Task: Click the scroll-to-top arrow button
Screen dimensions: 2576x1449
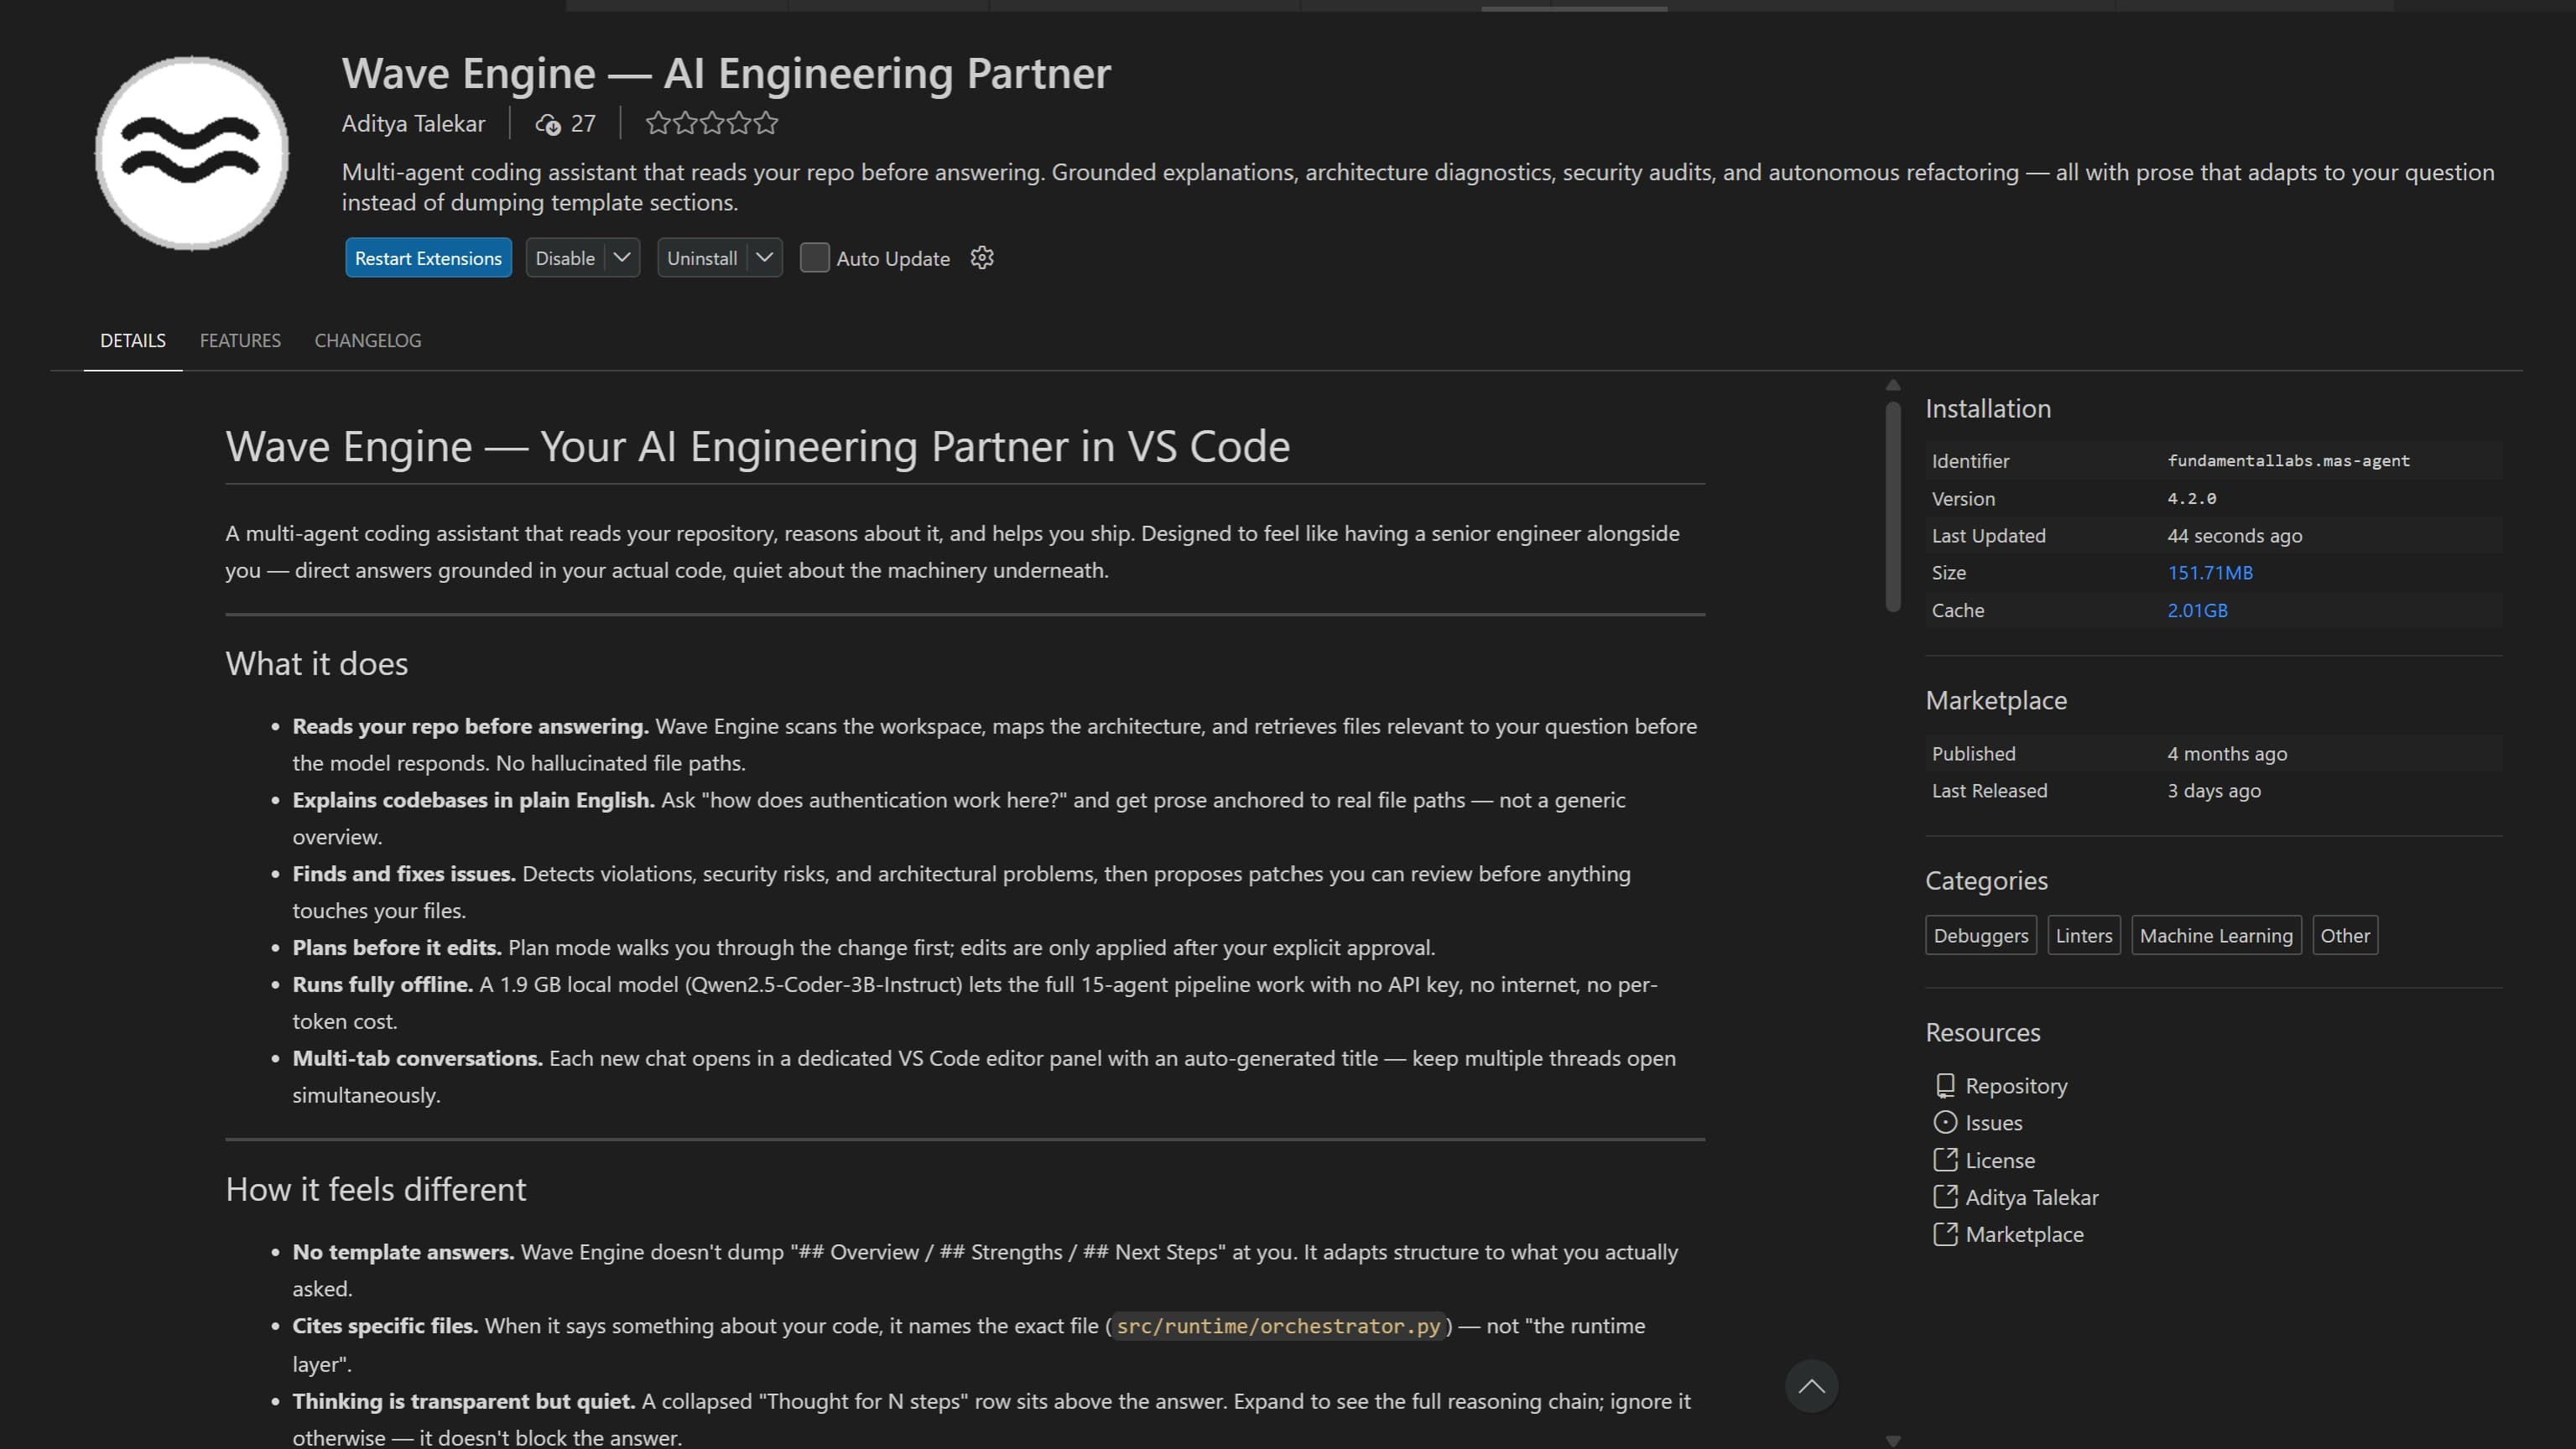Action: [1811, 1386]
